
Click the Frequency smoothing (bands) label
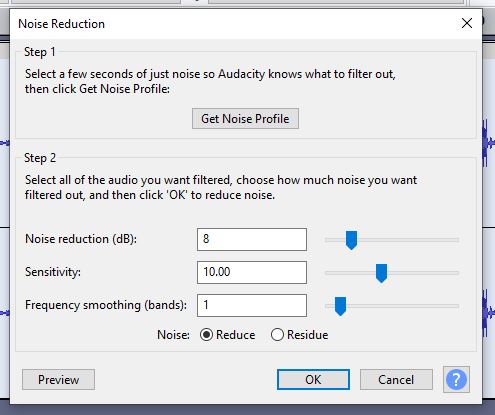106,305
